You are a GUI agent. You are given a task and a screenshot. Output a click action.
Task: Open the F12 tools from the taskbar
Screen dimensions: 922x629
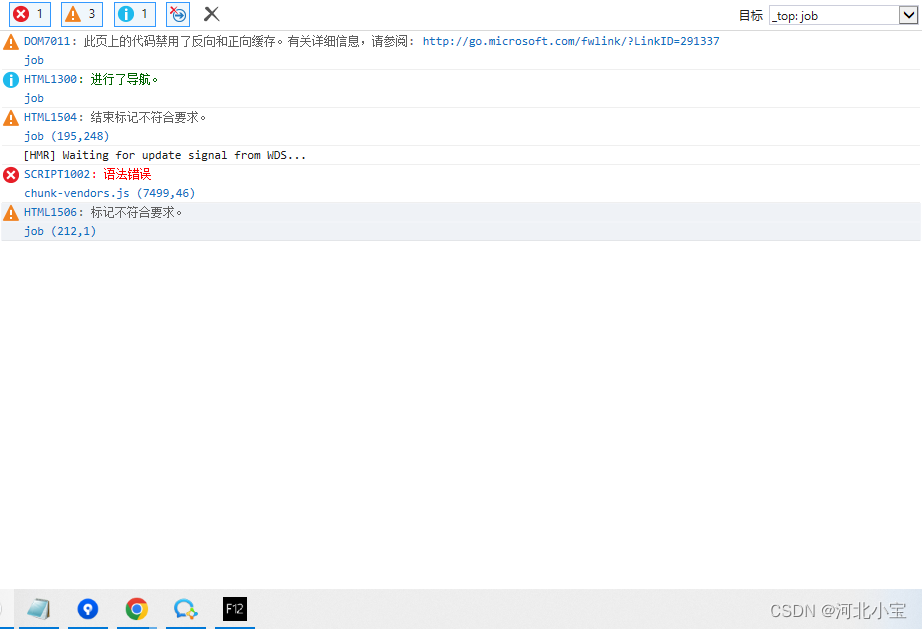234,609
